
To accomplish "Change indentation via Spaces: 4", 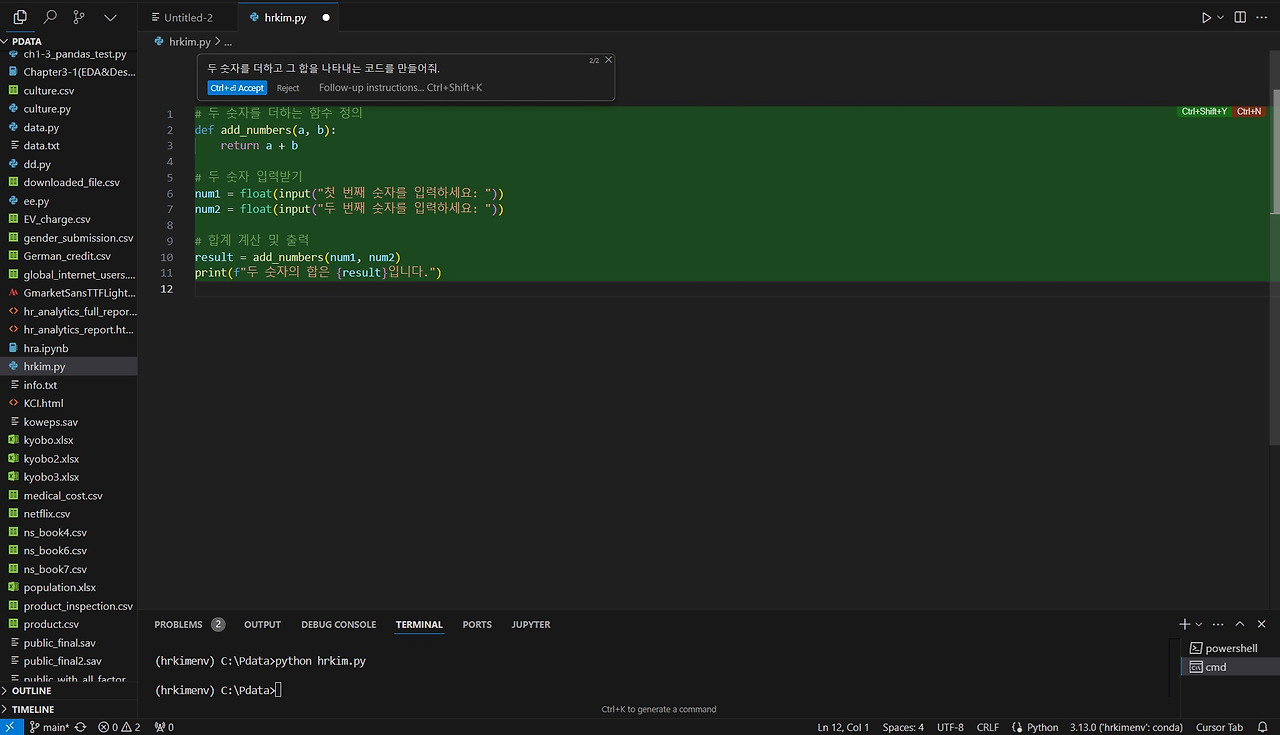I will coord(903,727).
